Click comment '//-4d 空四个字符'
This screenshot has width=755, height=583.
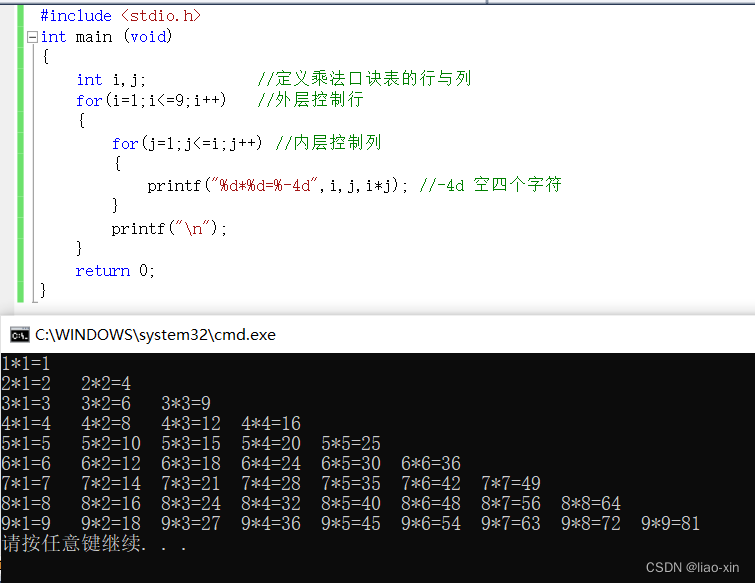coord(490,184)
